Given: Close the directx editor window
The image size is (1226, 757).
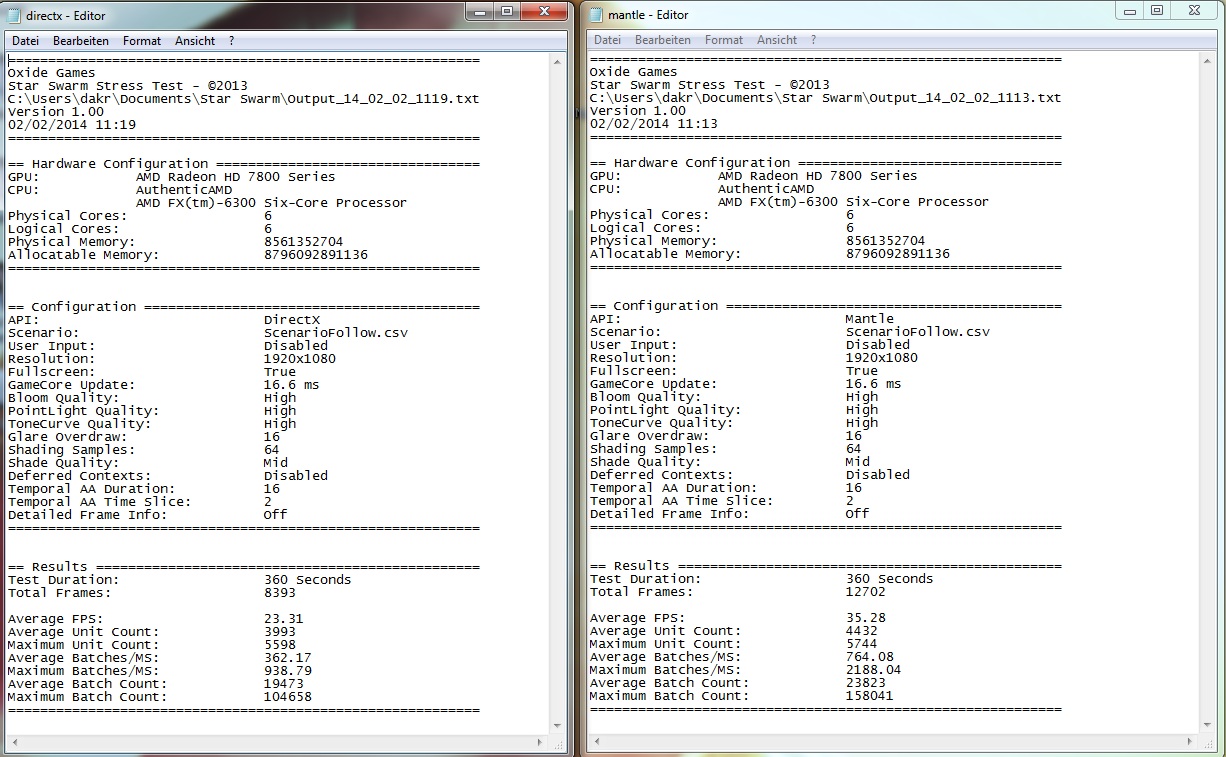Looking at the screenshot, I should click(x=545, y=11).
